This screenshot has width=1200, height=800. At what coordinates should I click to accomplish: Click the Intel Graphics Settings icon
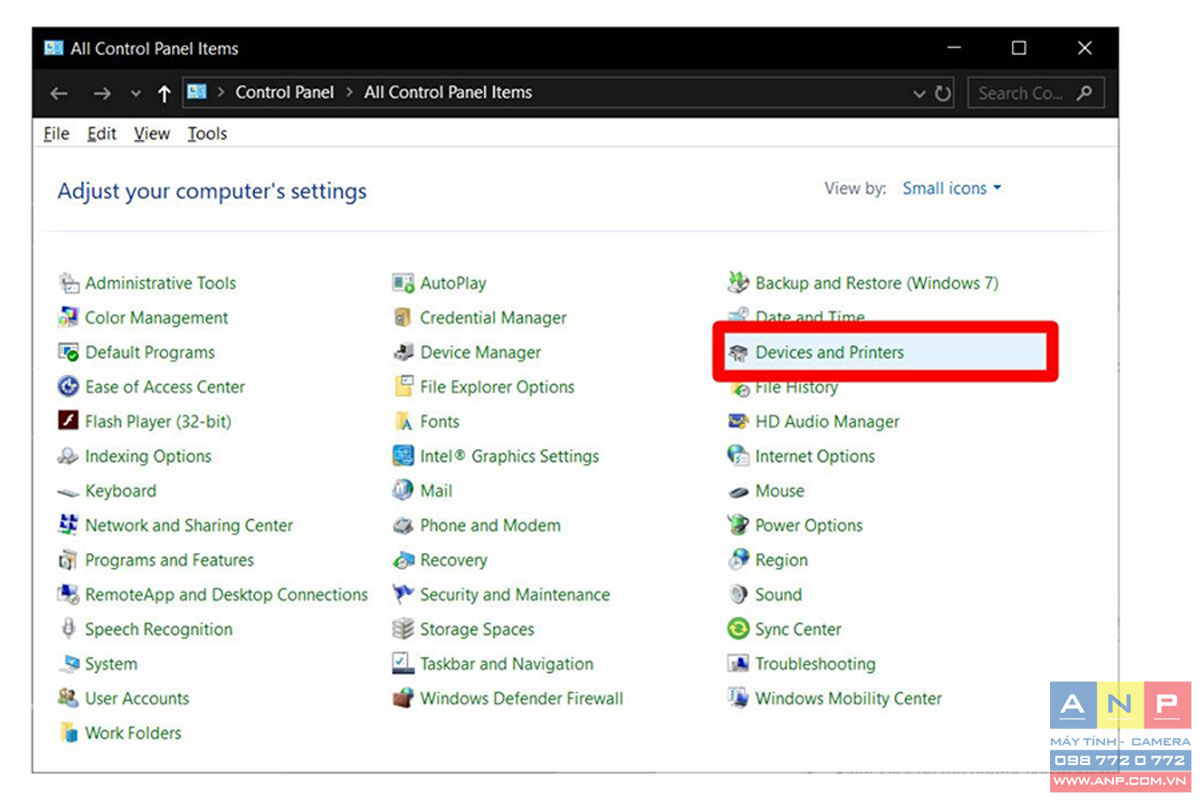(403, 456)
